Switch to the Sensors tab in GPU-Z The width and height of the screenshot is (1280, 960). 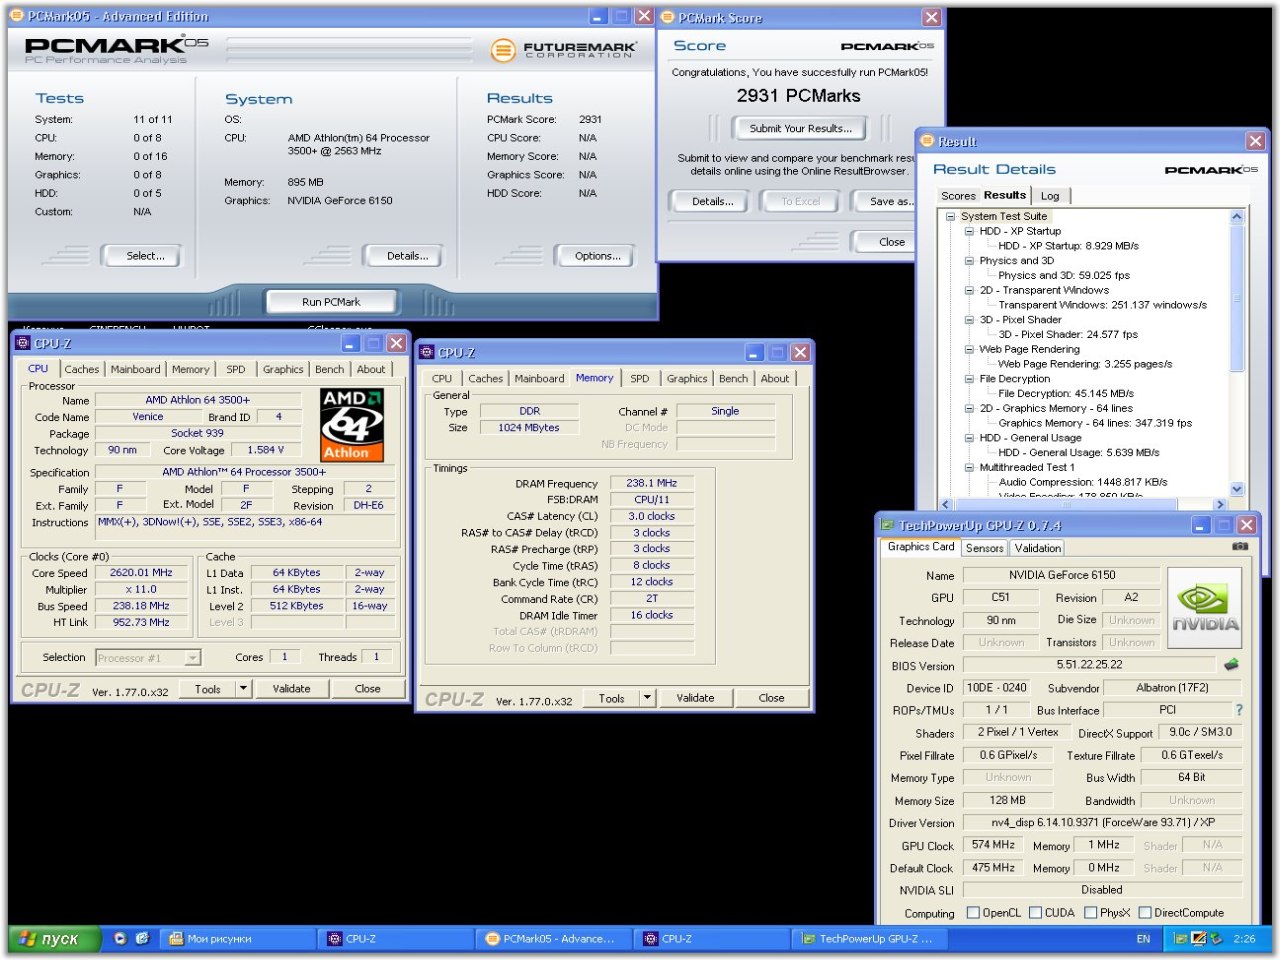tap(984, 548)
